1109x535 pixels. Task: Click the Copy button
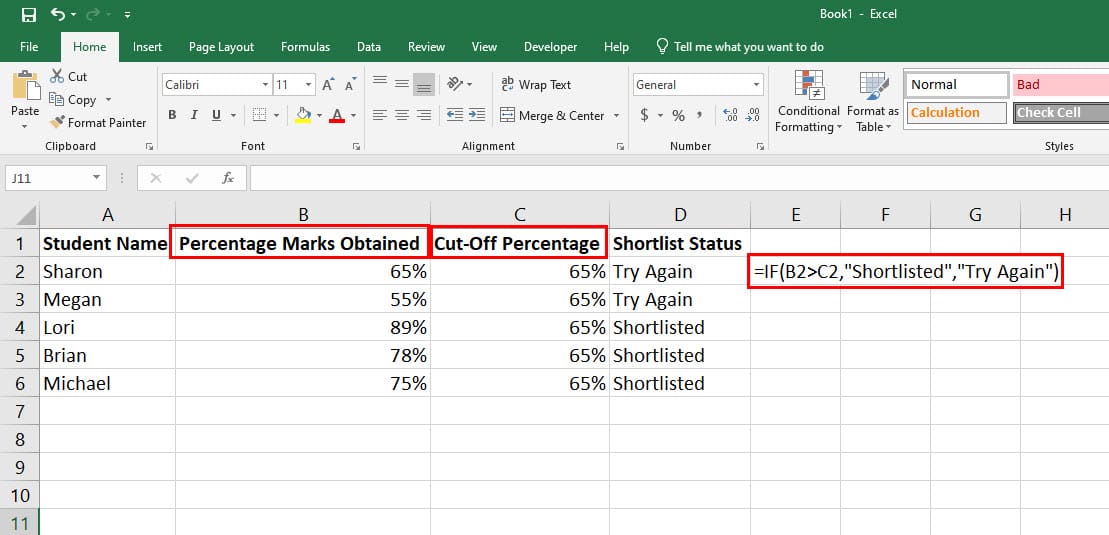click(74, 100)
